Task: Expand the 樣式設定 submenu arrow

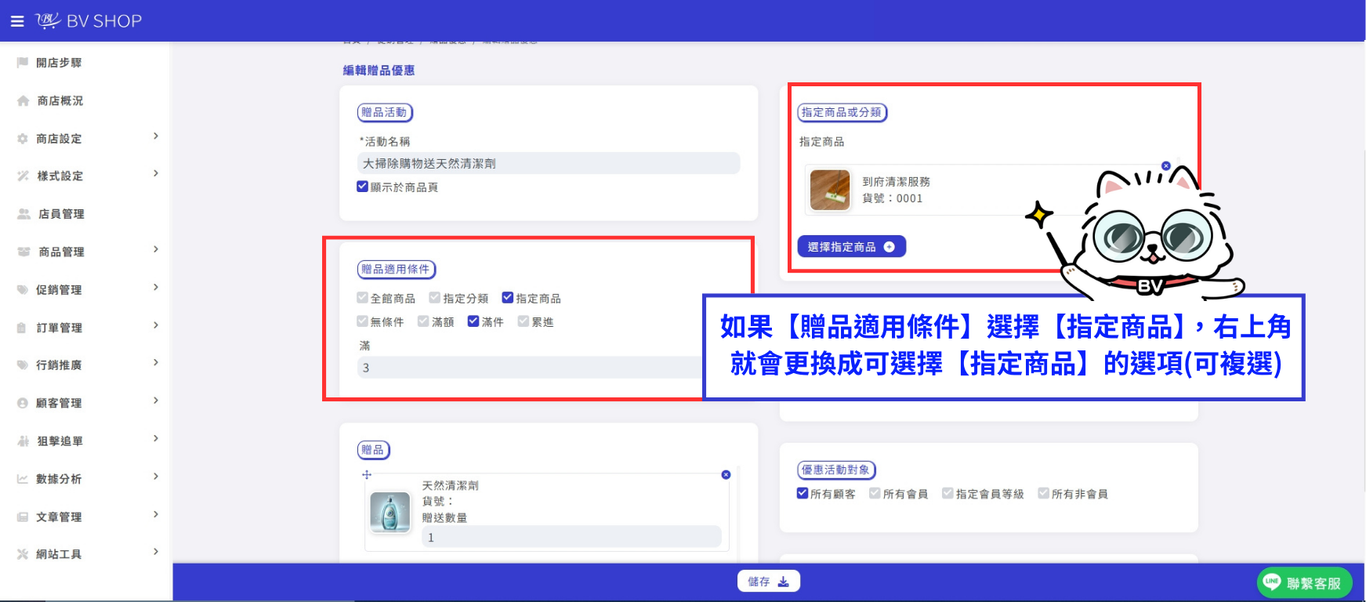Action: coord(156,174)
